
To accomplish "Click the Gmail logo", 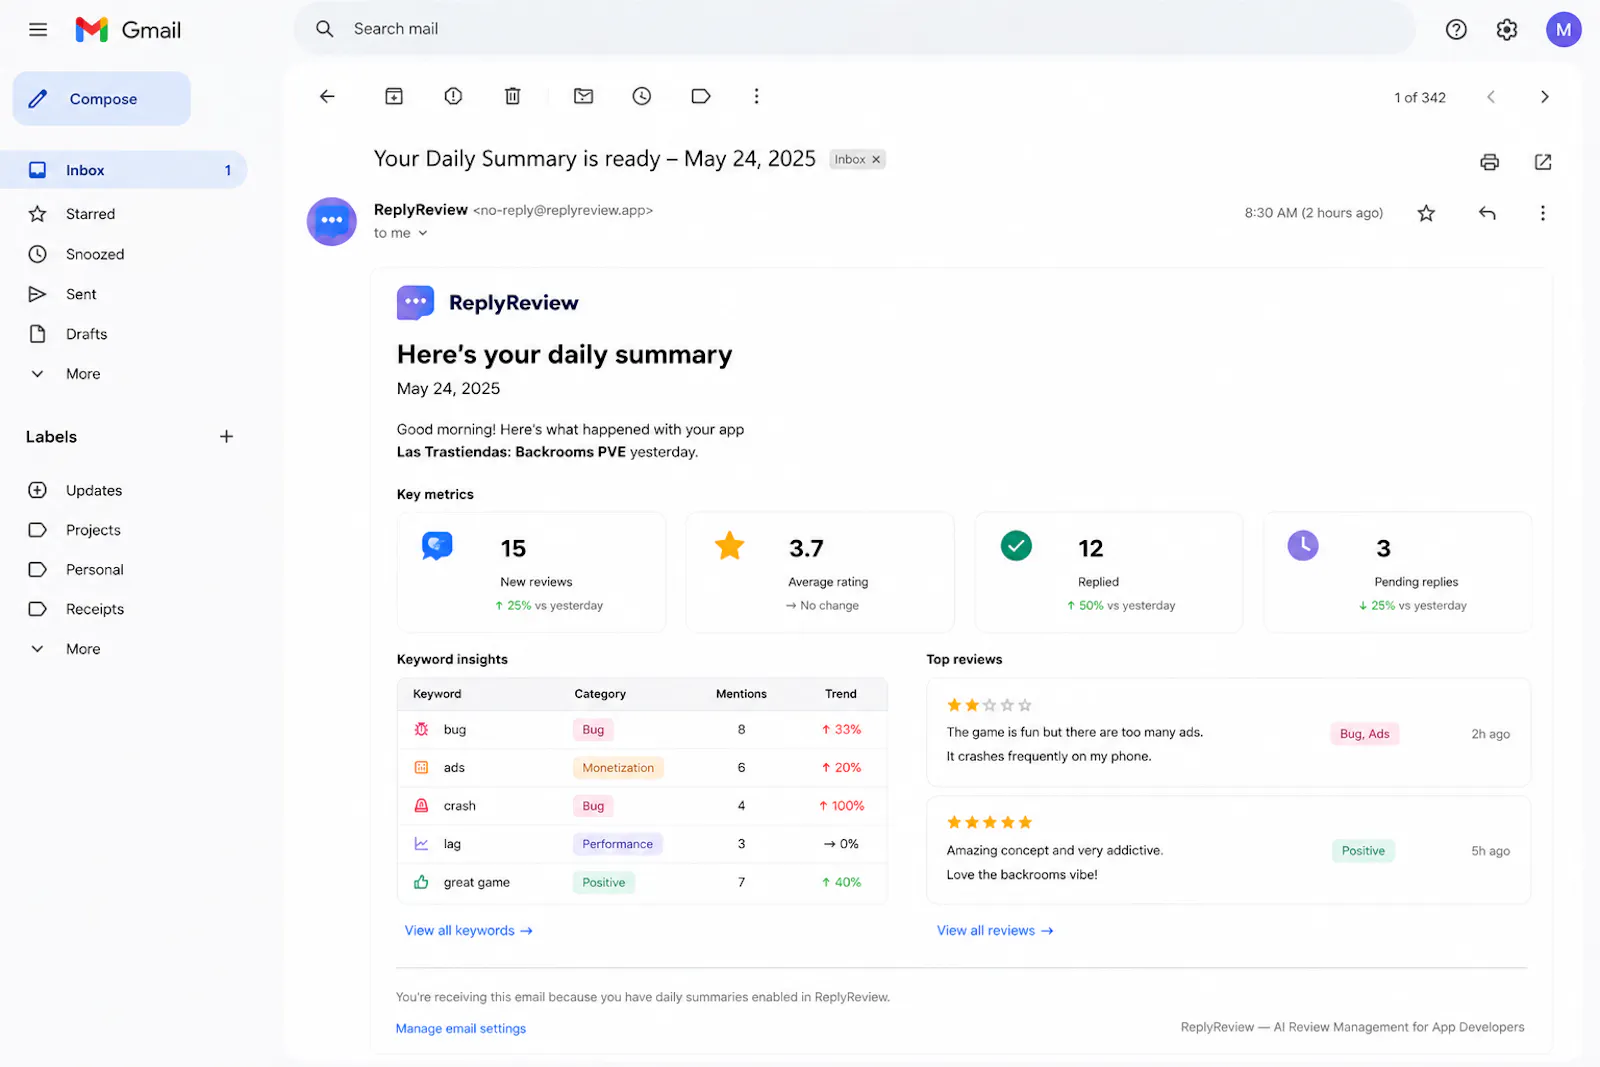I will tap(128, 30).
